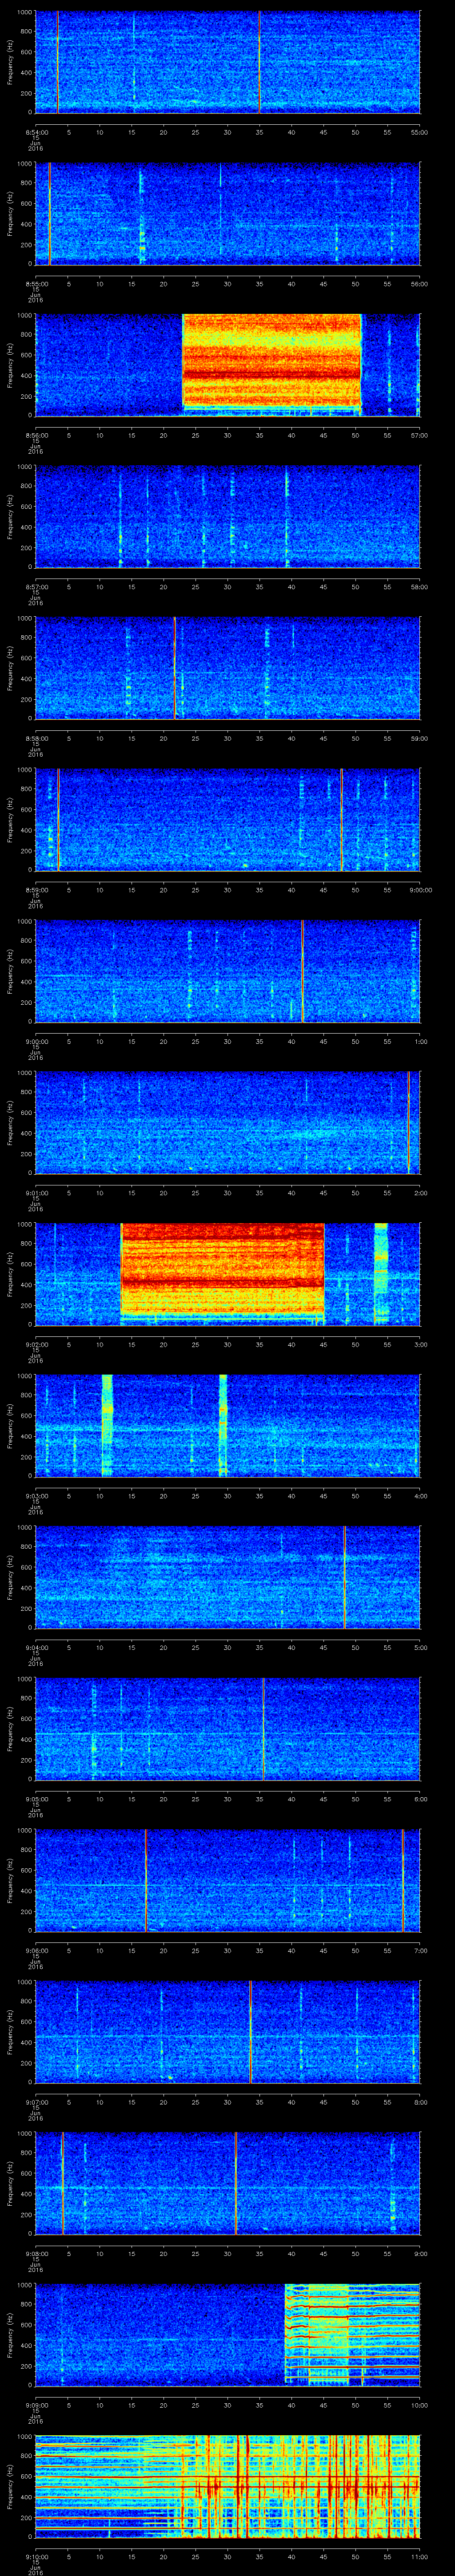The width and height of the screenshot is (455, 2576).
Task: Click the tonal onset at 39 s in the 9:09 panel
Action: 287,2334
